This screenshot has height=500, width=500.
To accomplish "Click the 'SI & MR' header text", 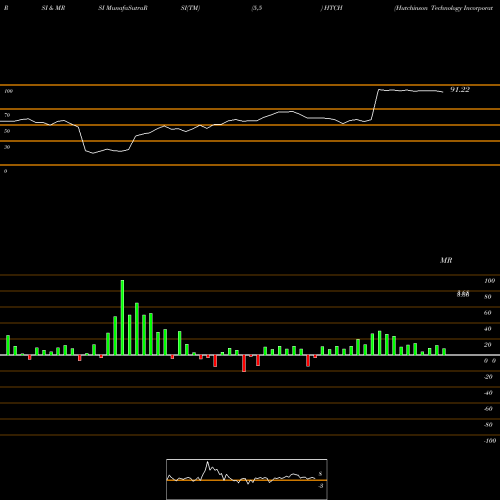I will click(53, 8).
